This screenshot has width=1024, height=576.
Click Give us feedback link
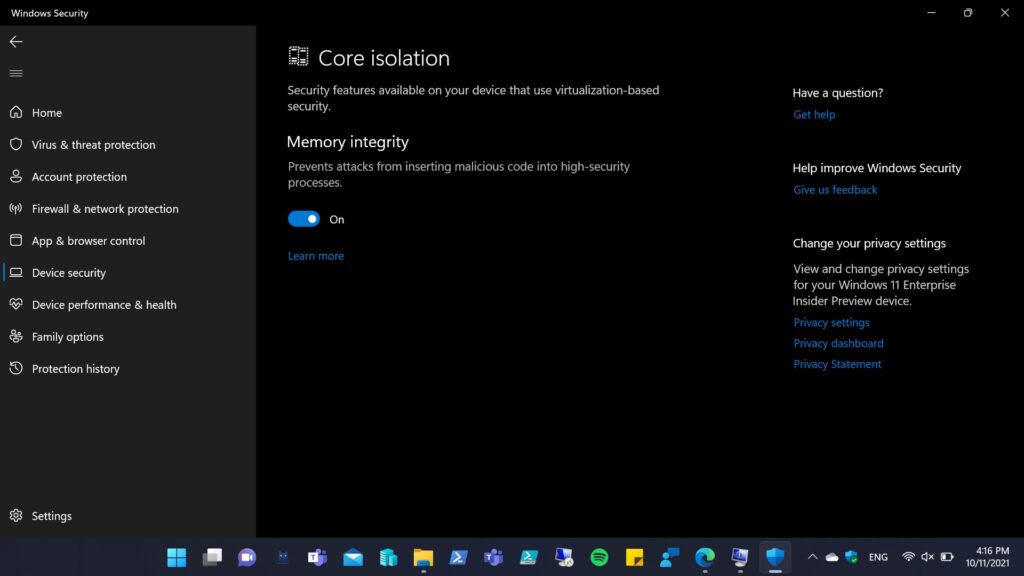(x=834, y=190)
